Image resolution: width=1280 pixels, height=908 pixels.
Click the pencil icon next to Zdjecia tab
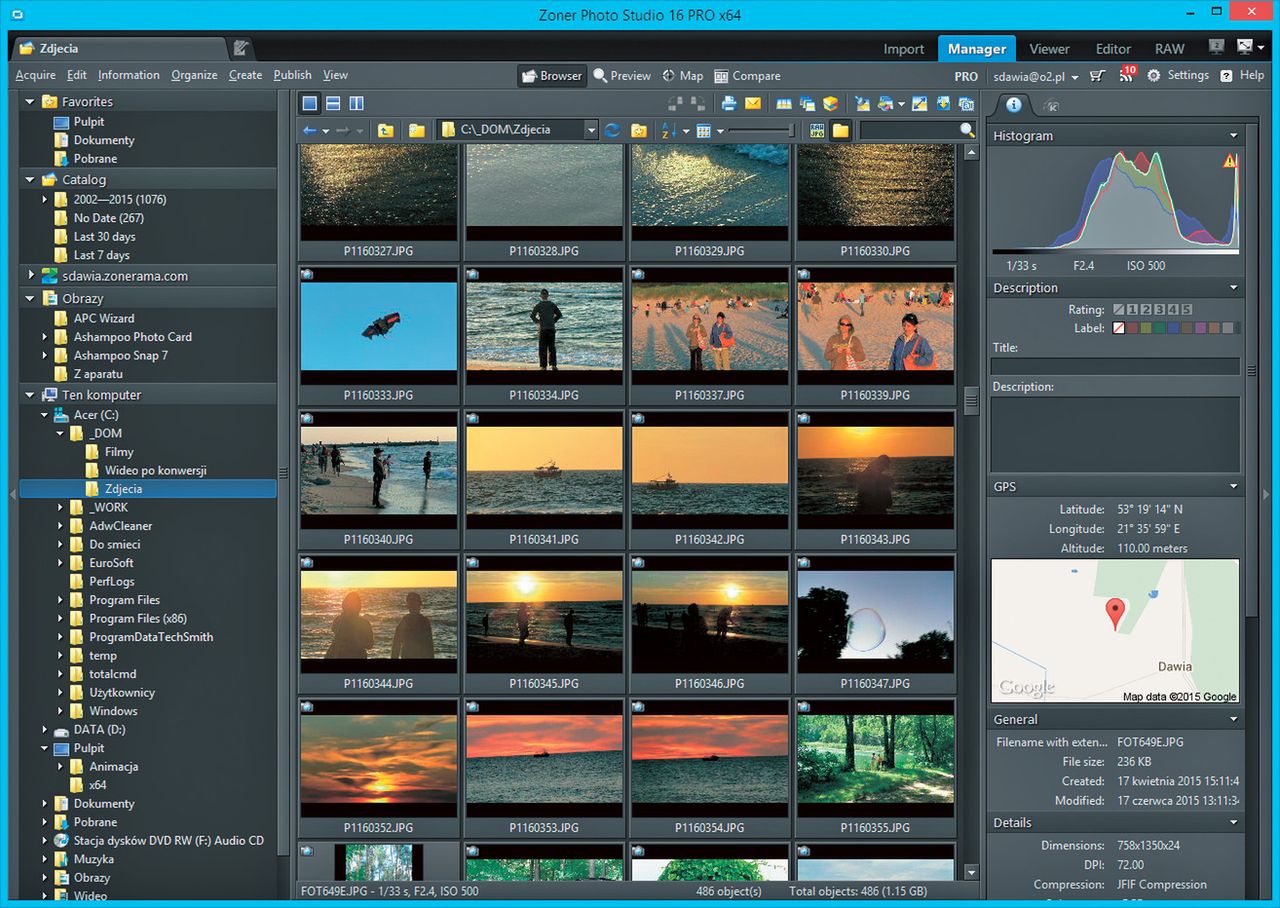[241, 48]
